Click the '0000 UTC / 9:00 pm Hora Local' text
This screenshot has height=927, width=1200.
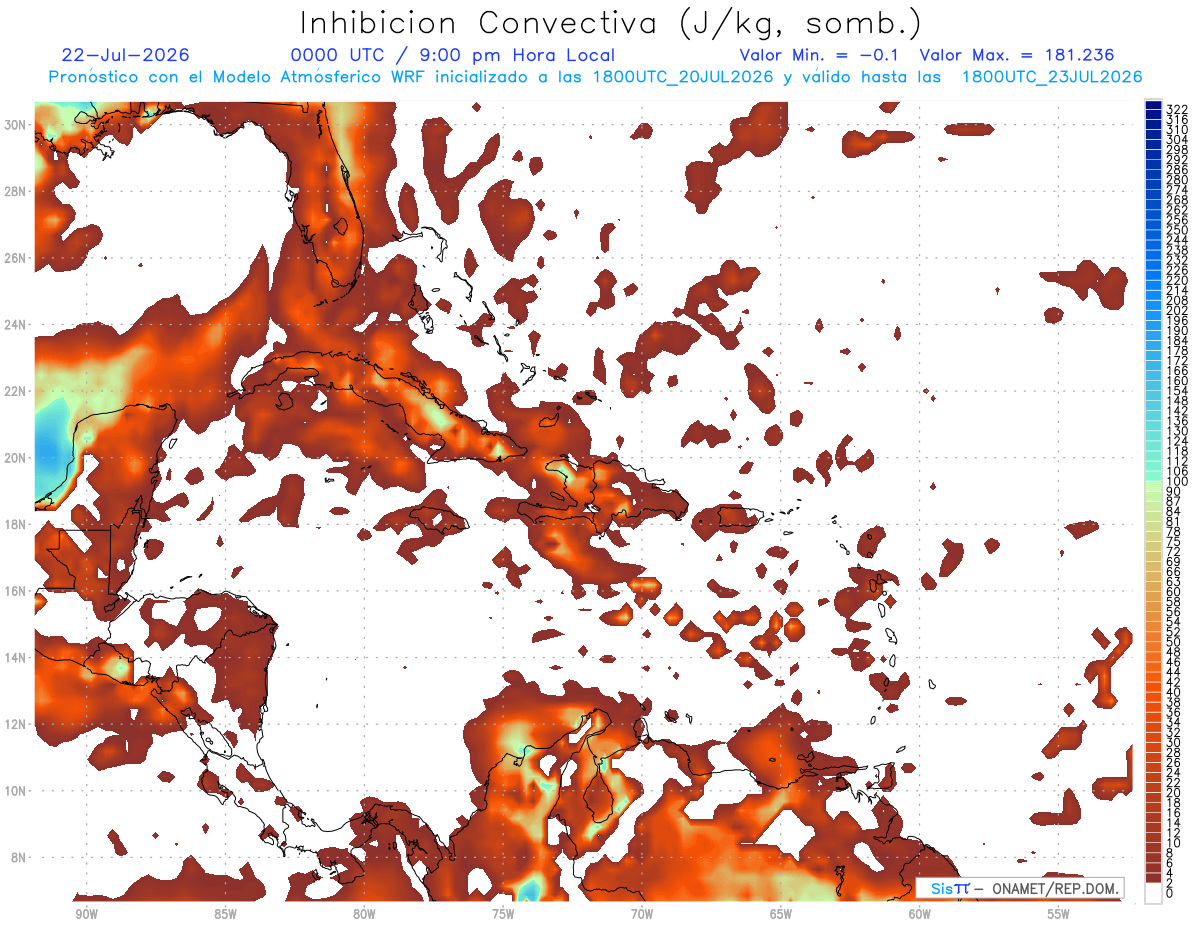point(453,55)
